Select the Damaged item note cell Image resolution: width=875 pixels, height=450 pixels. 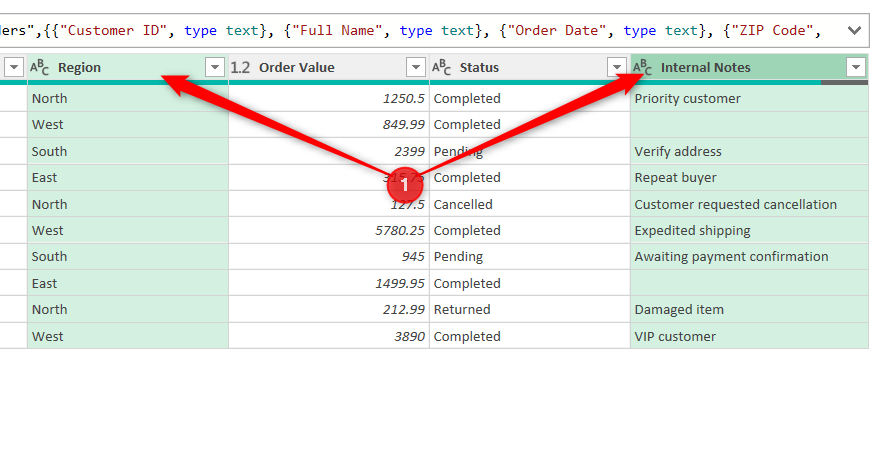point(749,310)
